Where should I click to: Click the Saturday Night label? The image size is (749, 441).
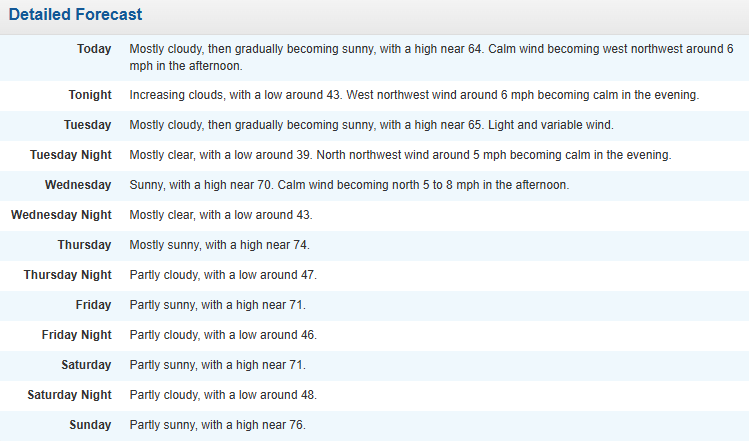click(x=70, y=395)
